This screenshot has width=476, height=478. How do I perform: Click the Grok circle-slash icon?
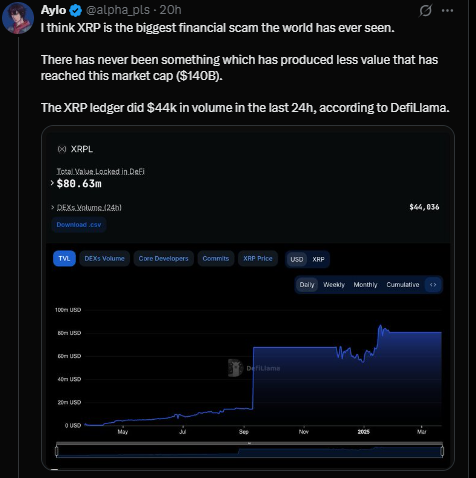click(425, 10)
